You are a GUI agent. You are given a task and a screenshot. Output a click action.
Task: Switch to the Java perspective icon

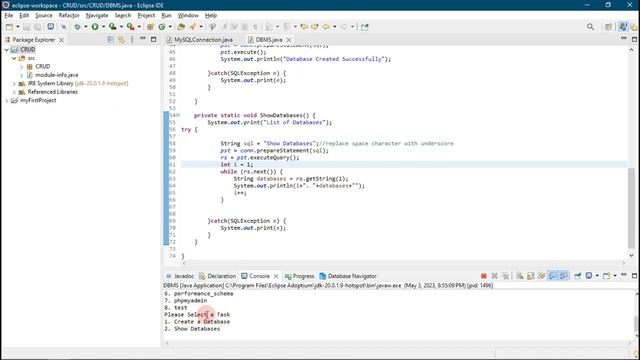623,27
